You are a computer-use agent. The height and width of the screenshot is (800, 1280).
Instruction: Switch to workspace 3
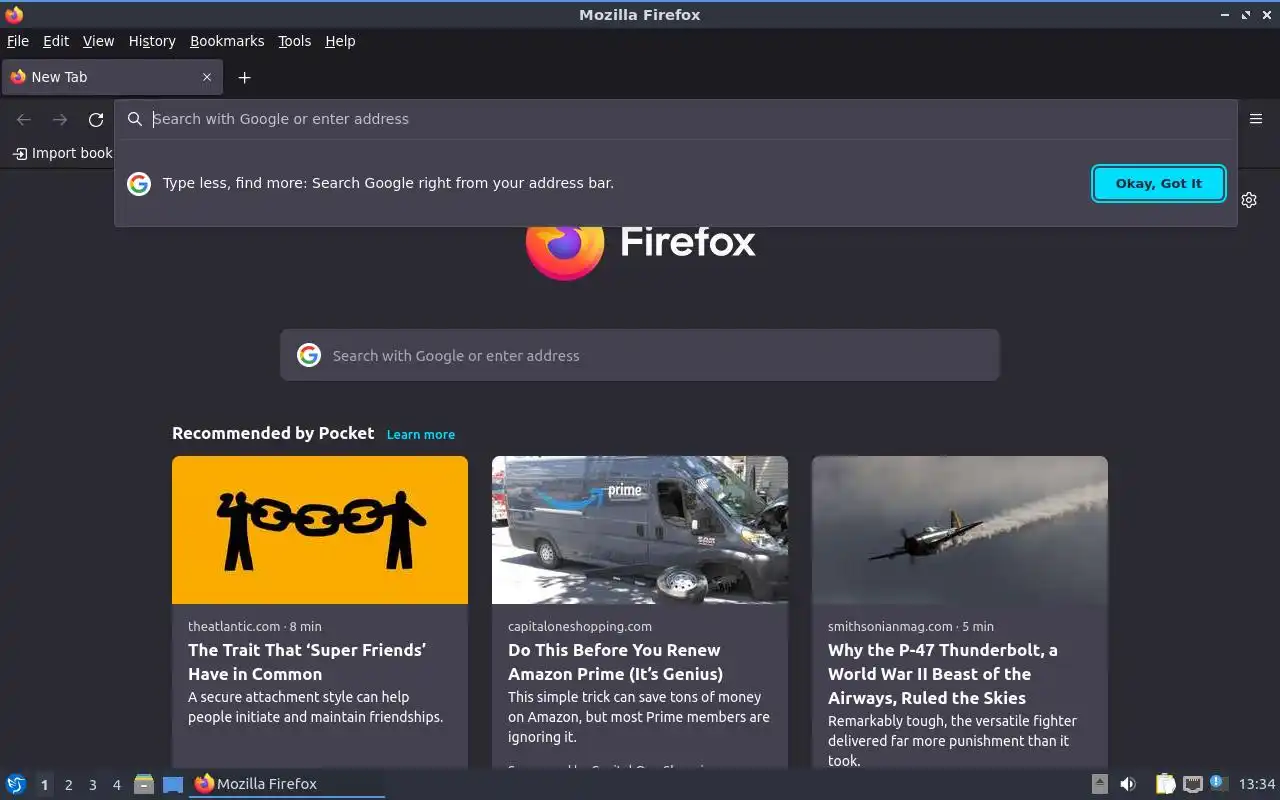pyautogui.click(x=92, y=785)
